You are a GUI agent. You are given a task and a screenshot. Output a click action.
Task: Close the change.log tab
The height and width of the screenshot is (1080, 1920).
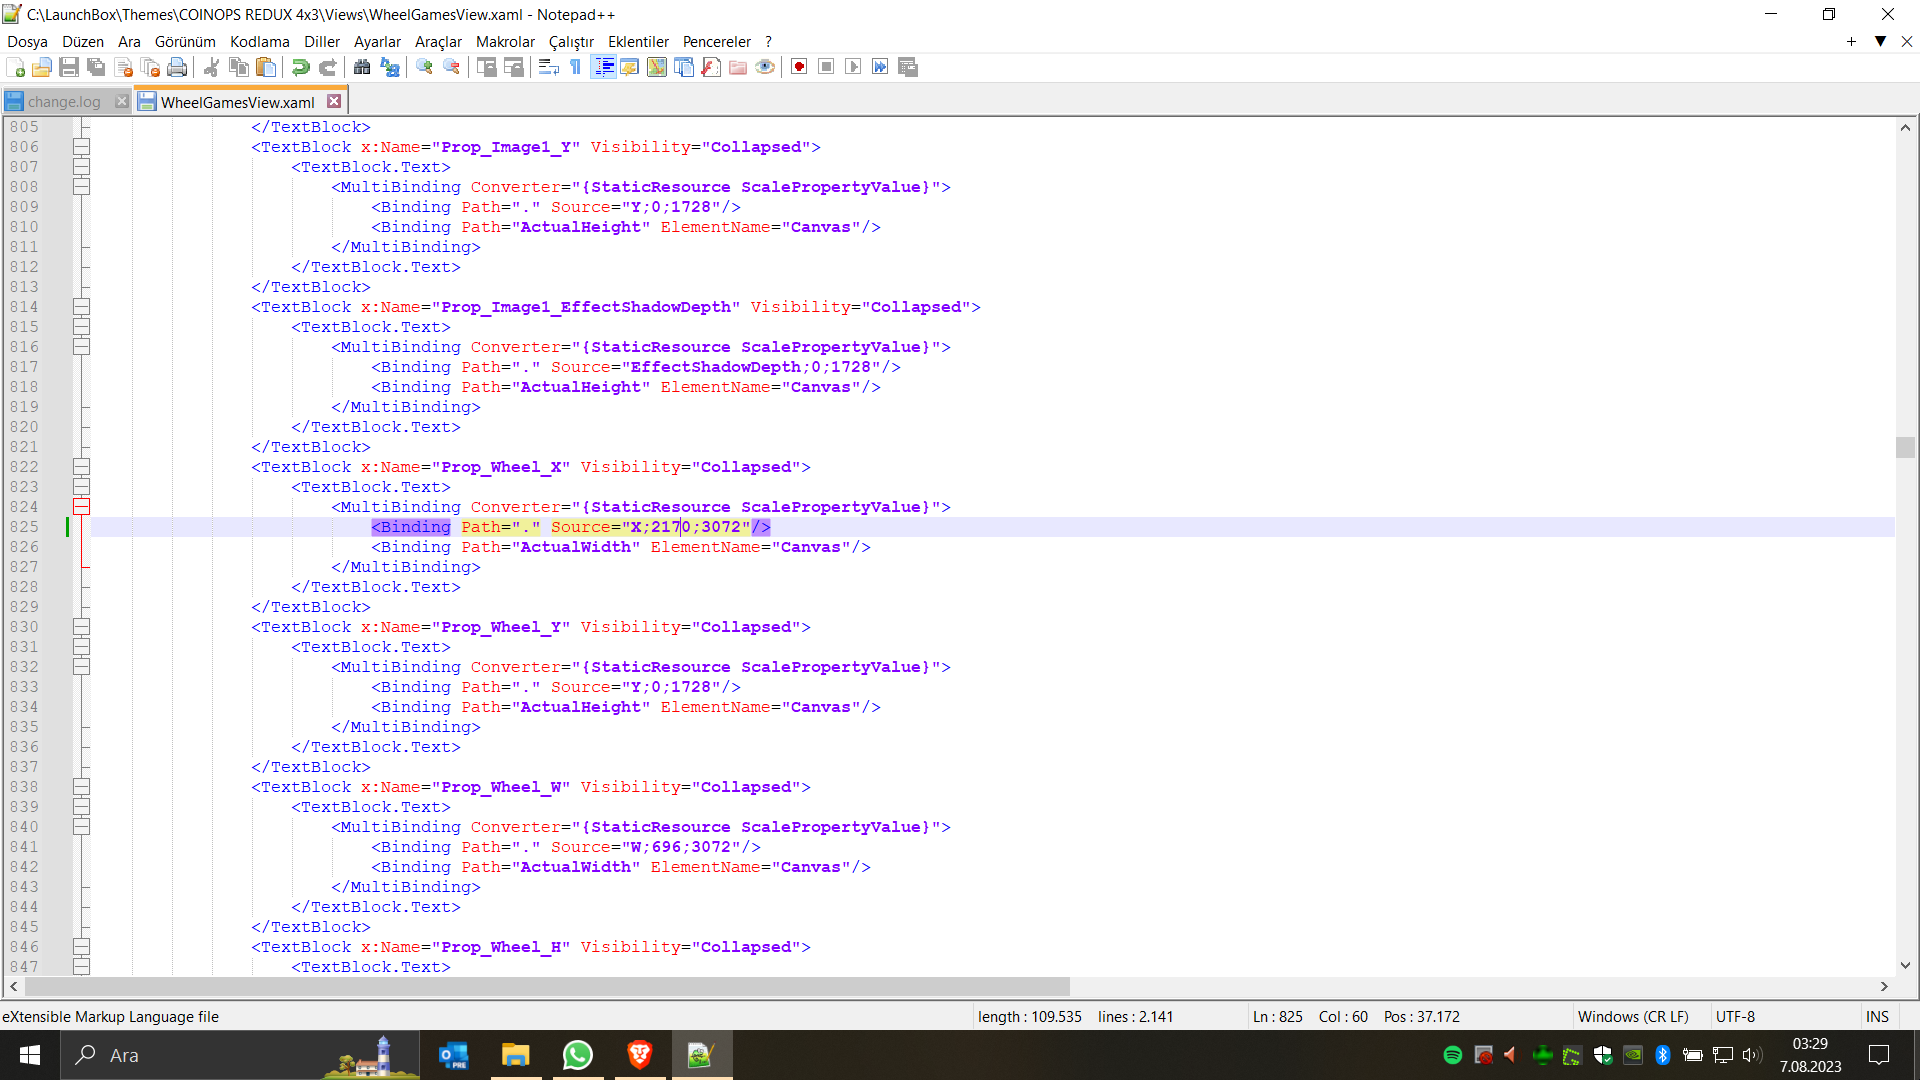(x=121, y=101)
